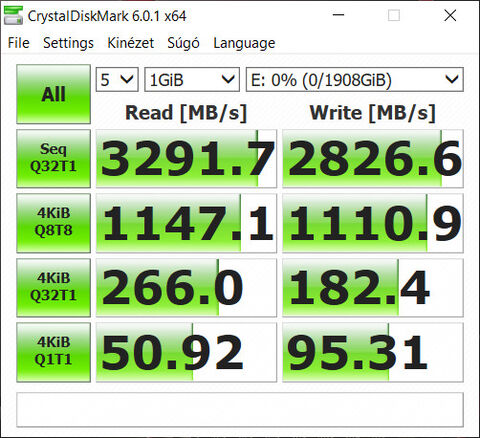
Task: Open the Kinézet menu
Action: click(130, 43)
